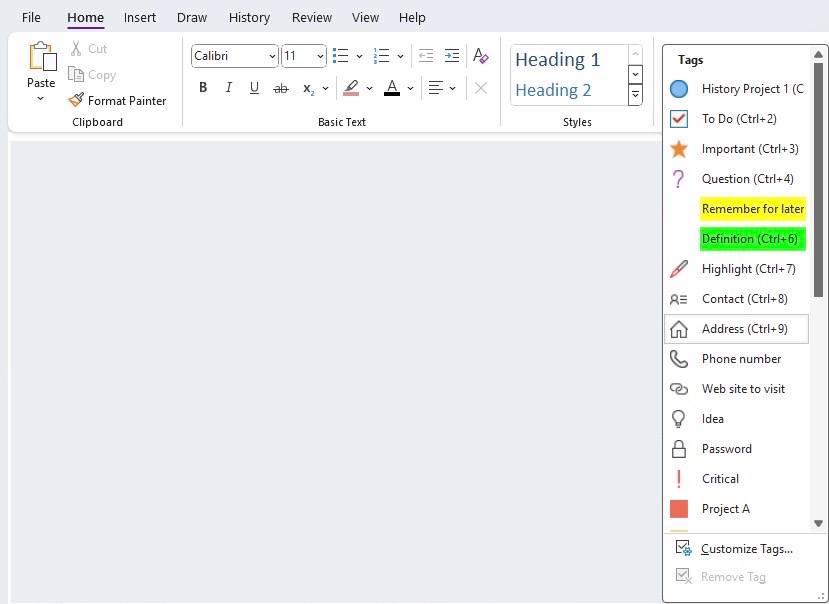The image size is (829, 604).
Task: Click the Clear Formatting icon
Action: pos(481,56)
